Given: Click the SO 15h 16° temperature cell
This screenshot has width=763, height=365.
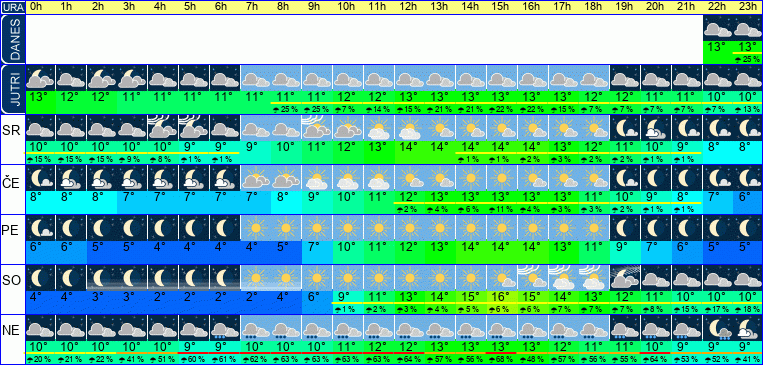Looking at the screenshot, I should click(502, 296).
